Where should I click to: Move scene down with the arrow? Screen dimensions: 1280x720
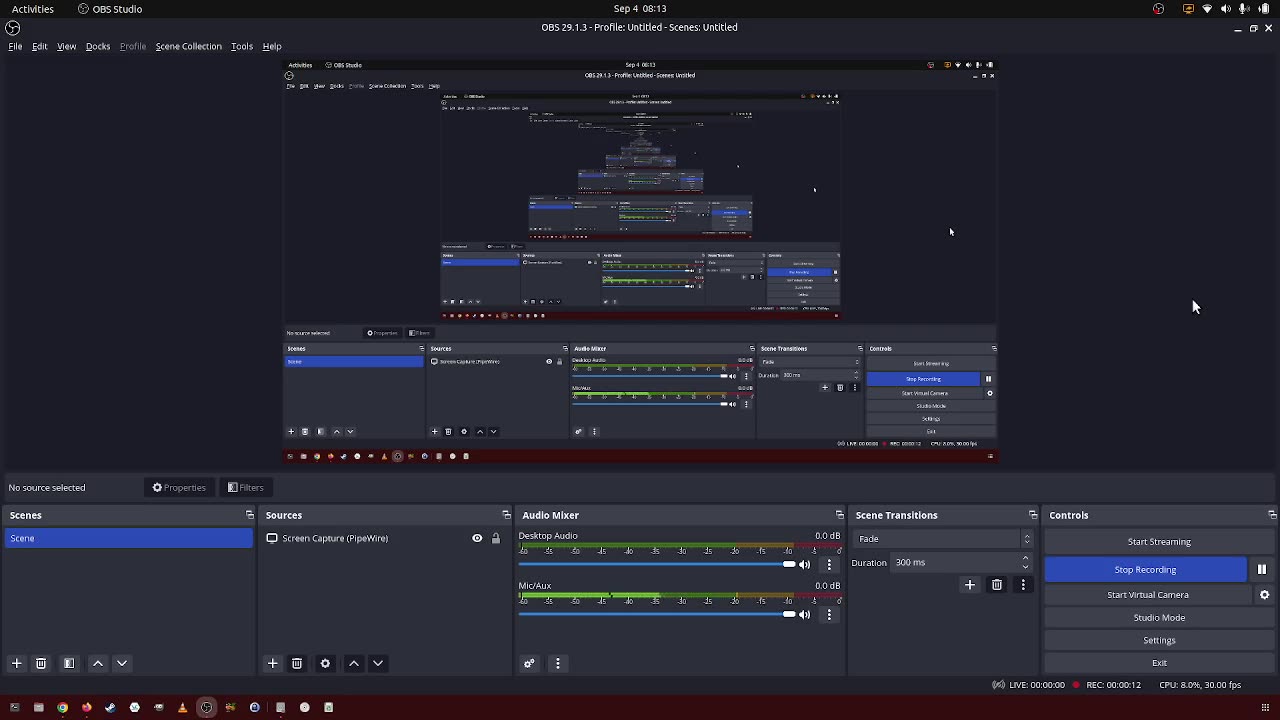tap(122, 663)
